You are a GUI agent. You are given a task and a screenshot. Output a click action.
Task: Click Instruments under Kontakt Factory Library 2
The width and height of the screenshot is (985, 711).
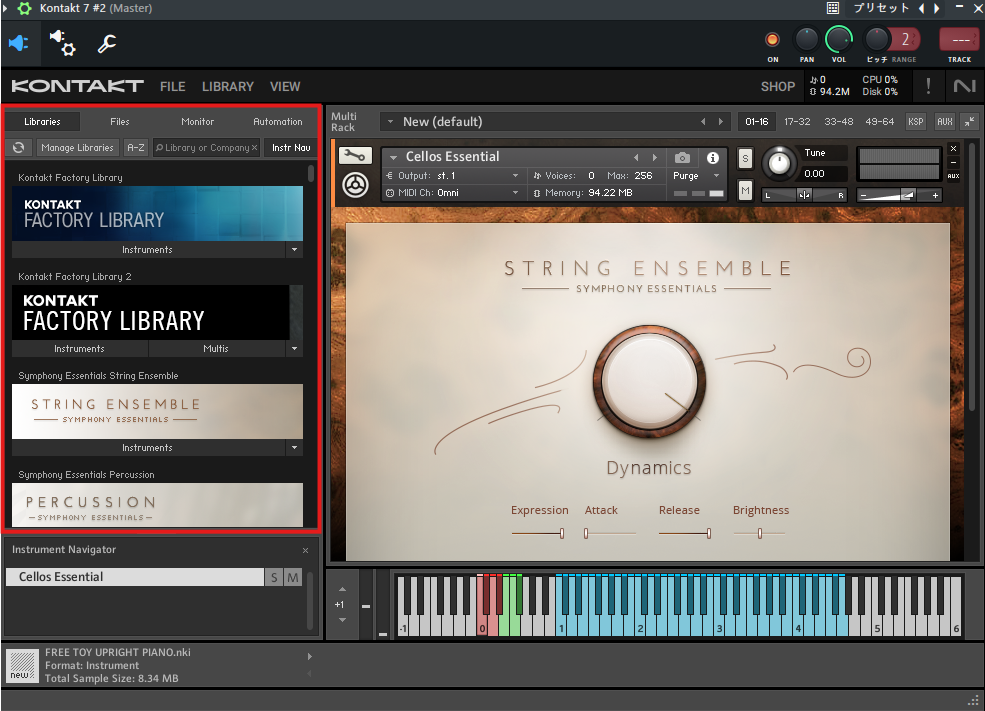79,349
